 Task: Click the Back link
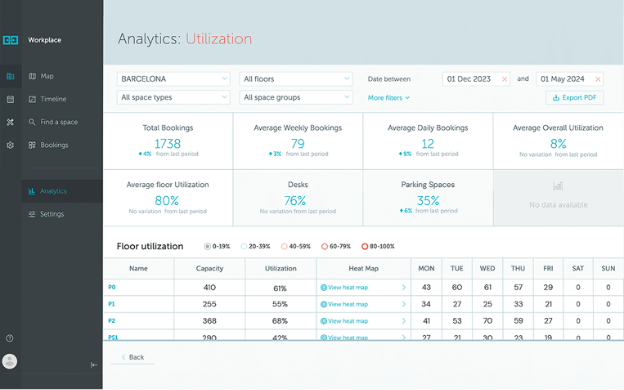tap(133, 357)
